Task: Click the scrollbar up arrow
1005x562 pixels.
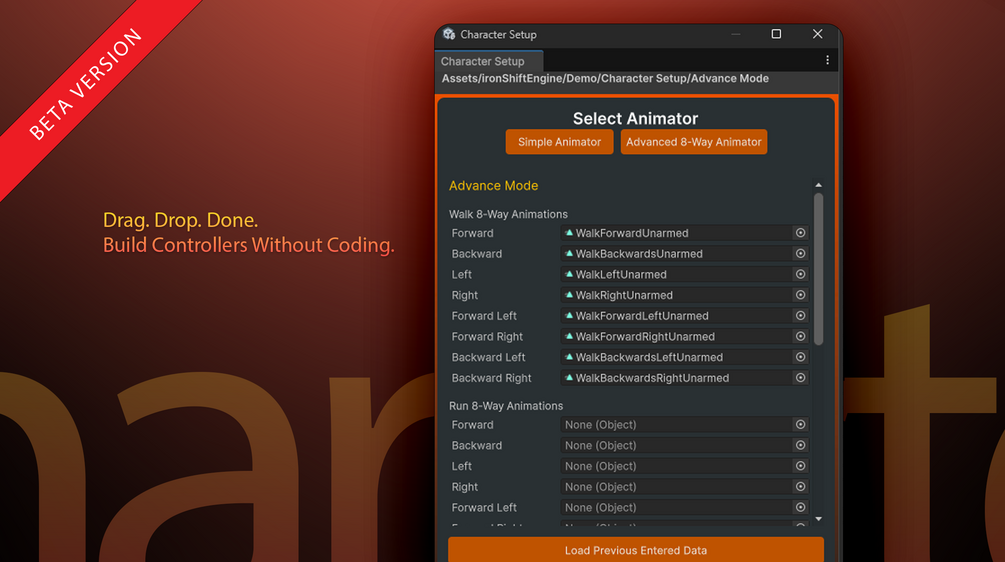Action: point(818,185)
